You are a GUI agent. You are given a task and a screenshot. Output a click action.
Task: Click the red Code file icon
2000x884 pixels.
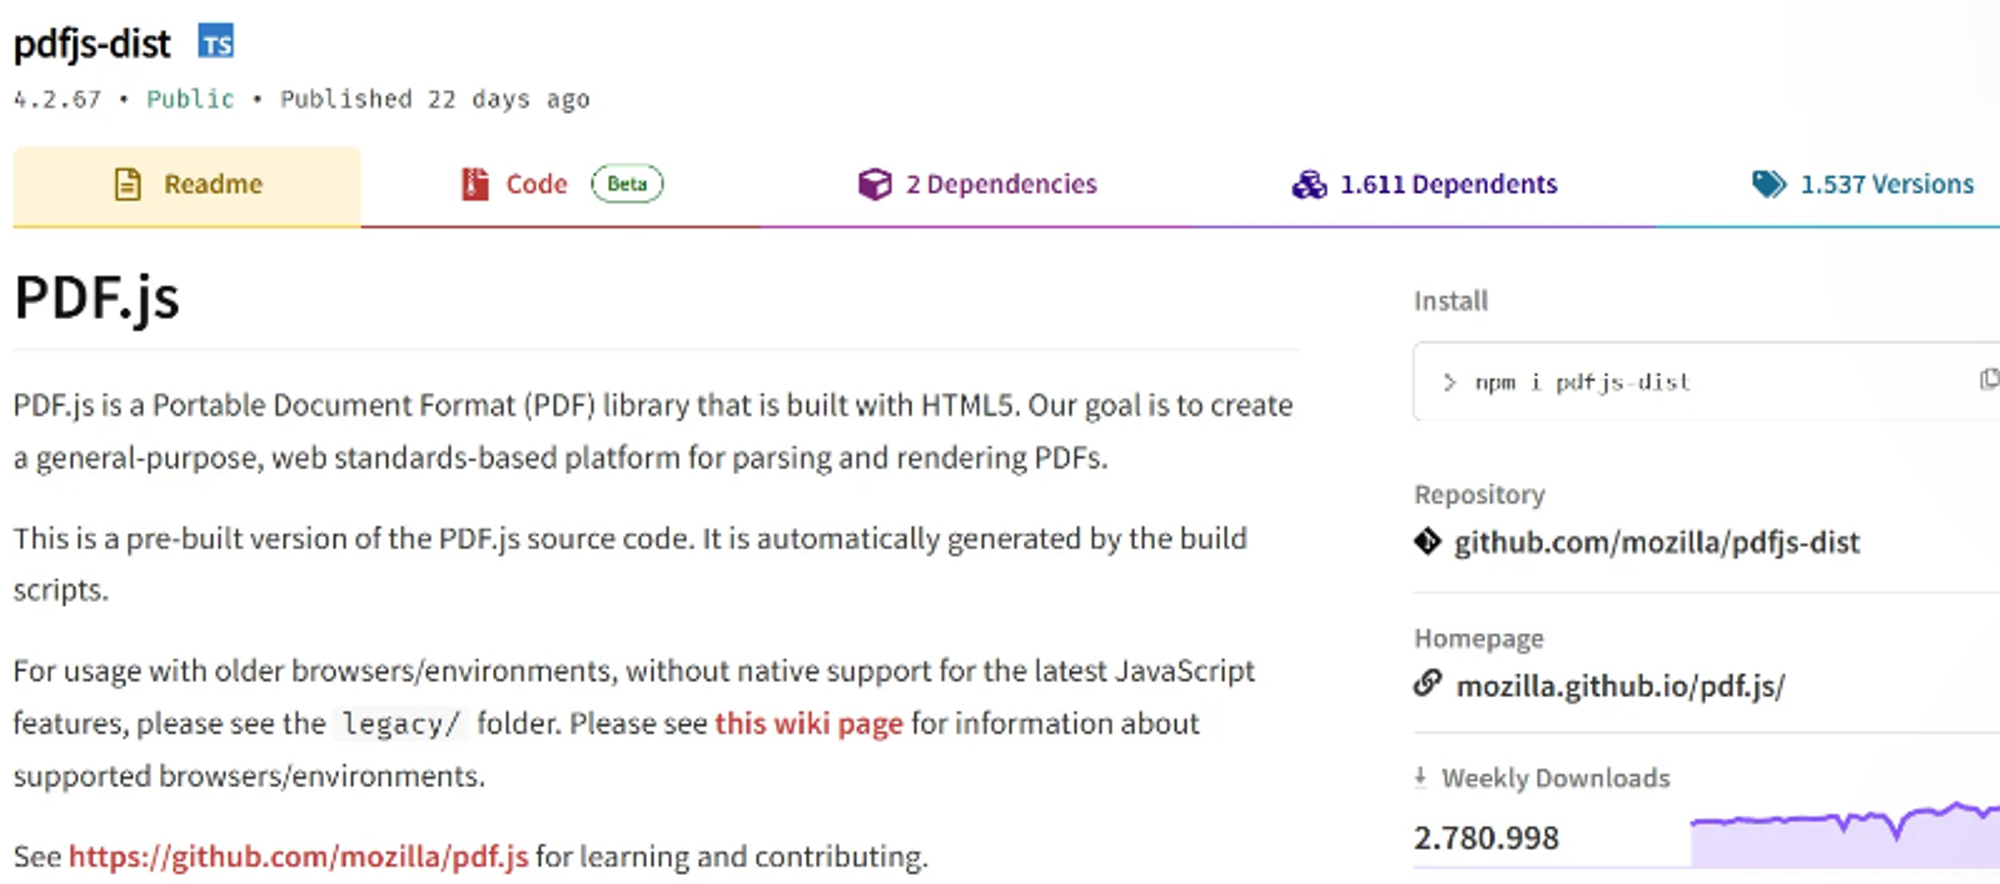tap(475, 184)
